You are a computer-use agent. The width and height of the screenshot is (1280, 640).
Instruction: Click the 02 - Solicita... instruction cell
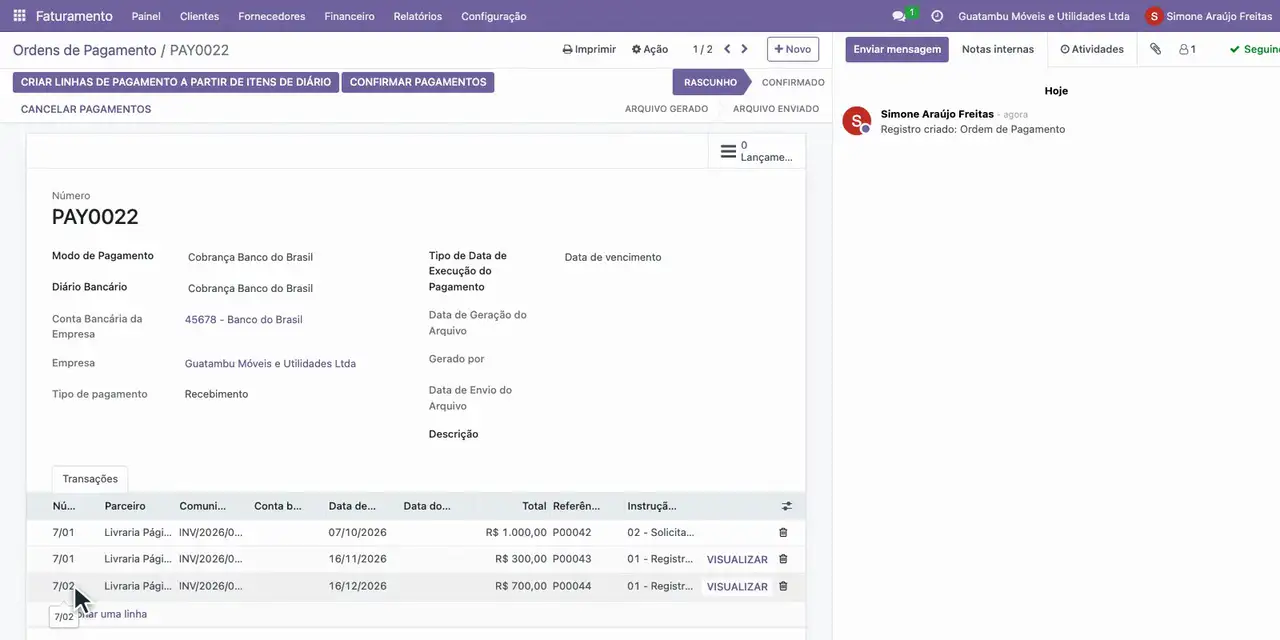(660, 533)
